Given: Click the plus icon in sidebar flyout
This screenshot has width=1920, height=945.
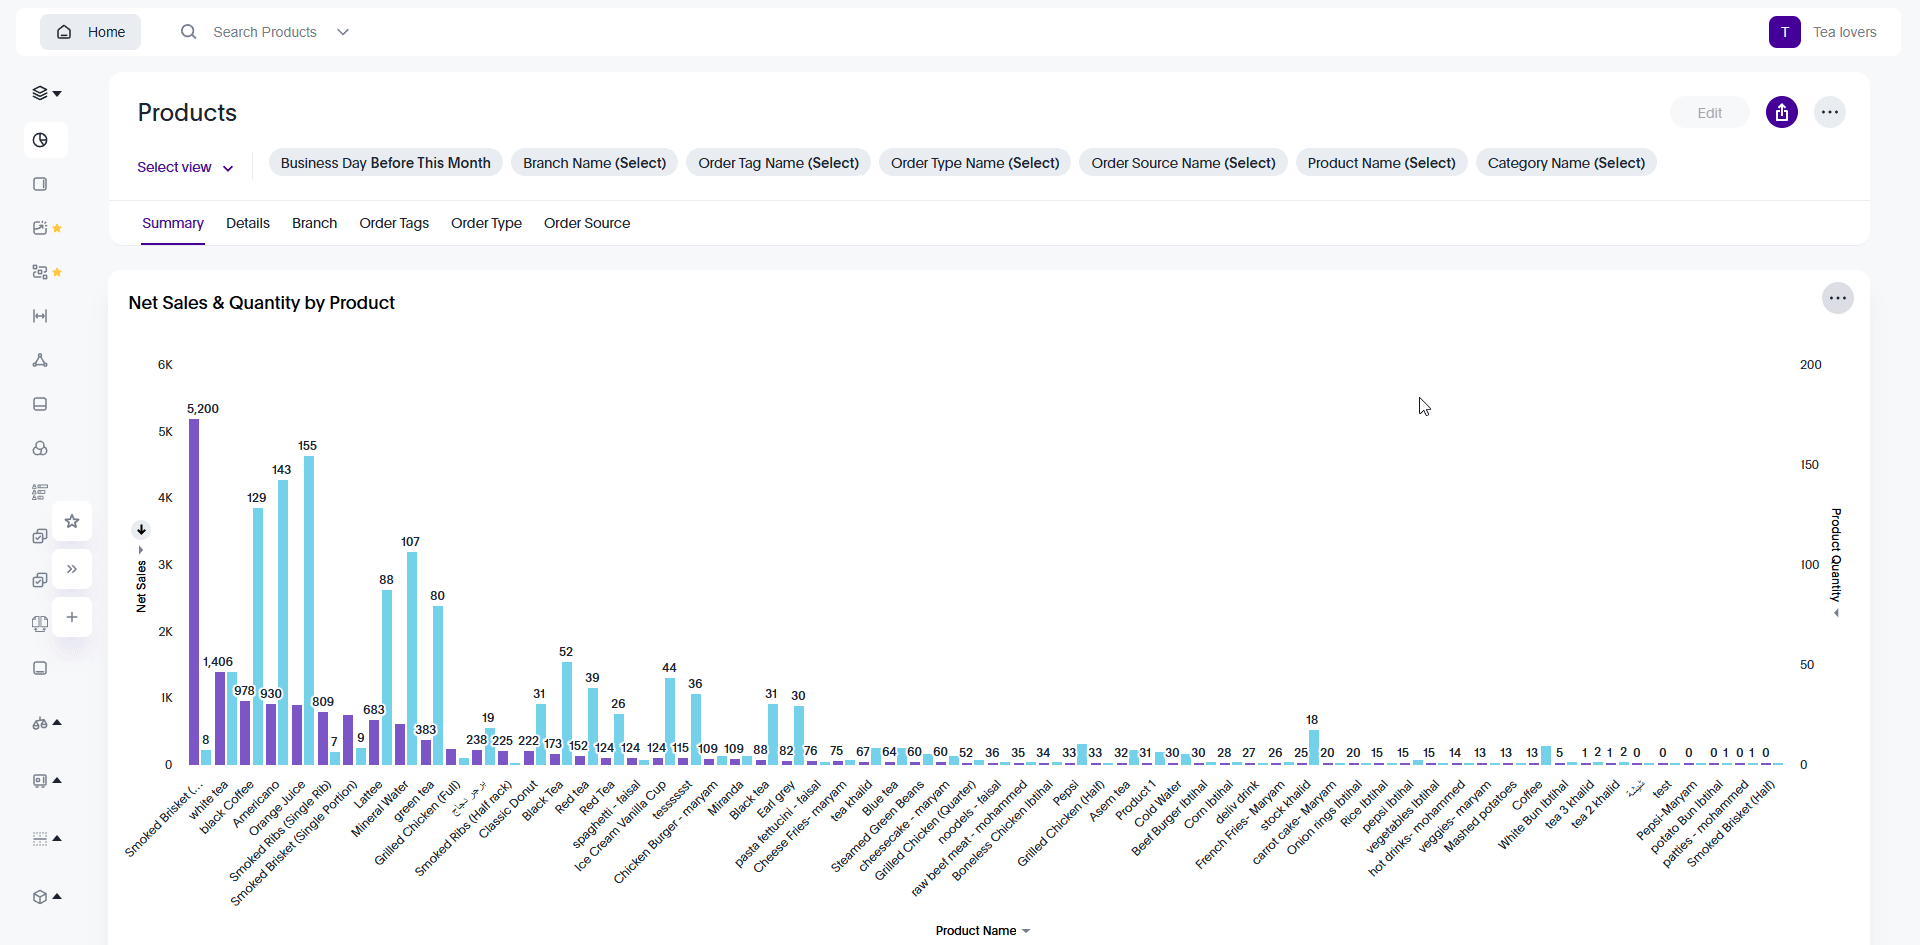Looking at the screenshot, I should click(x=71, y=617).
